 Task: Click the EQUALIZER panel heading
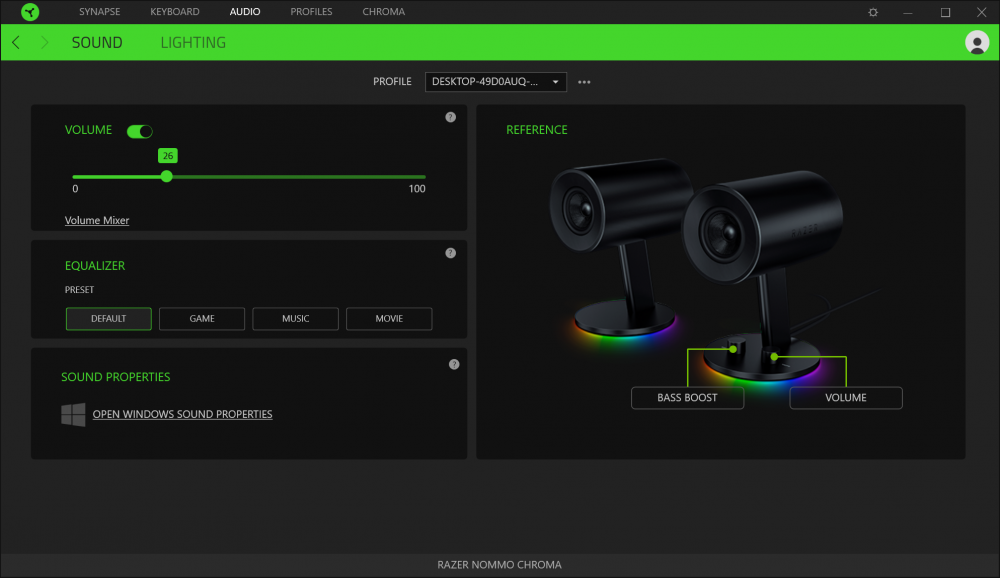tap(95, 265)
